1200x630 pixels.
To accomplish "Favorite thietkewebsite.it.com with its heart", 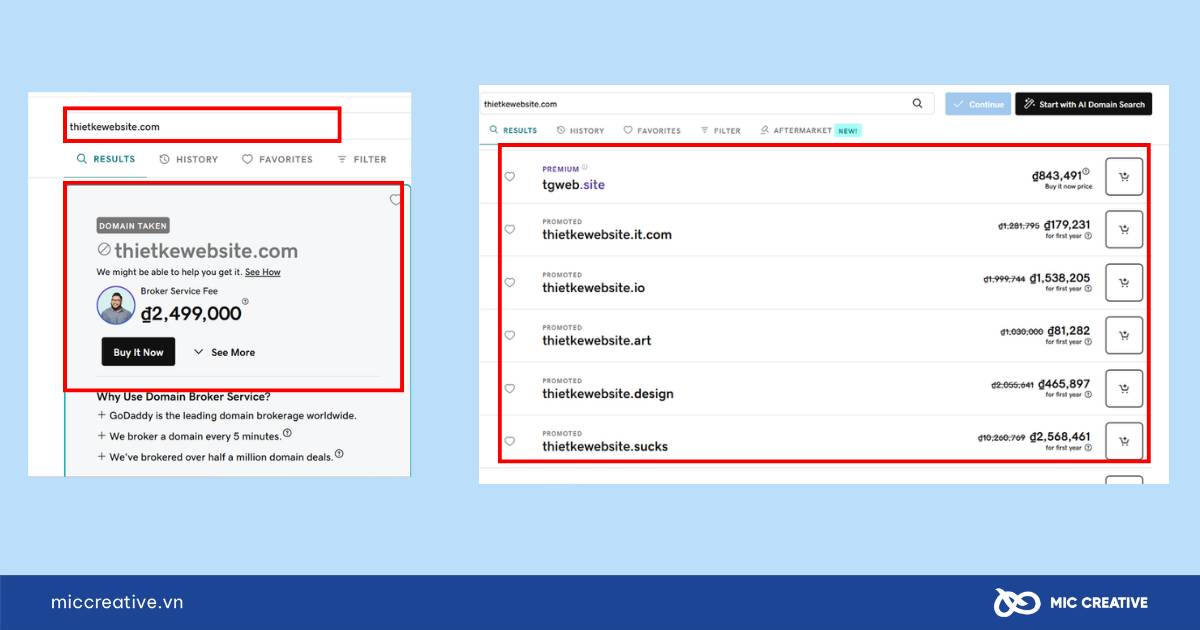I will tap(509, 230).
